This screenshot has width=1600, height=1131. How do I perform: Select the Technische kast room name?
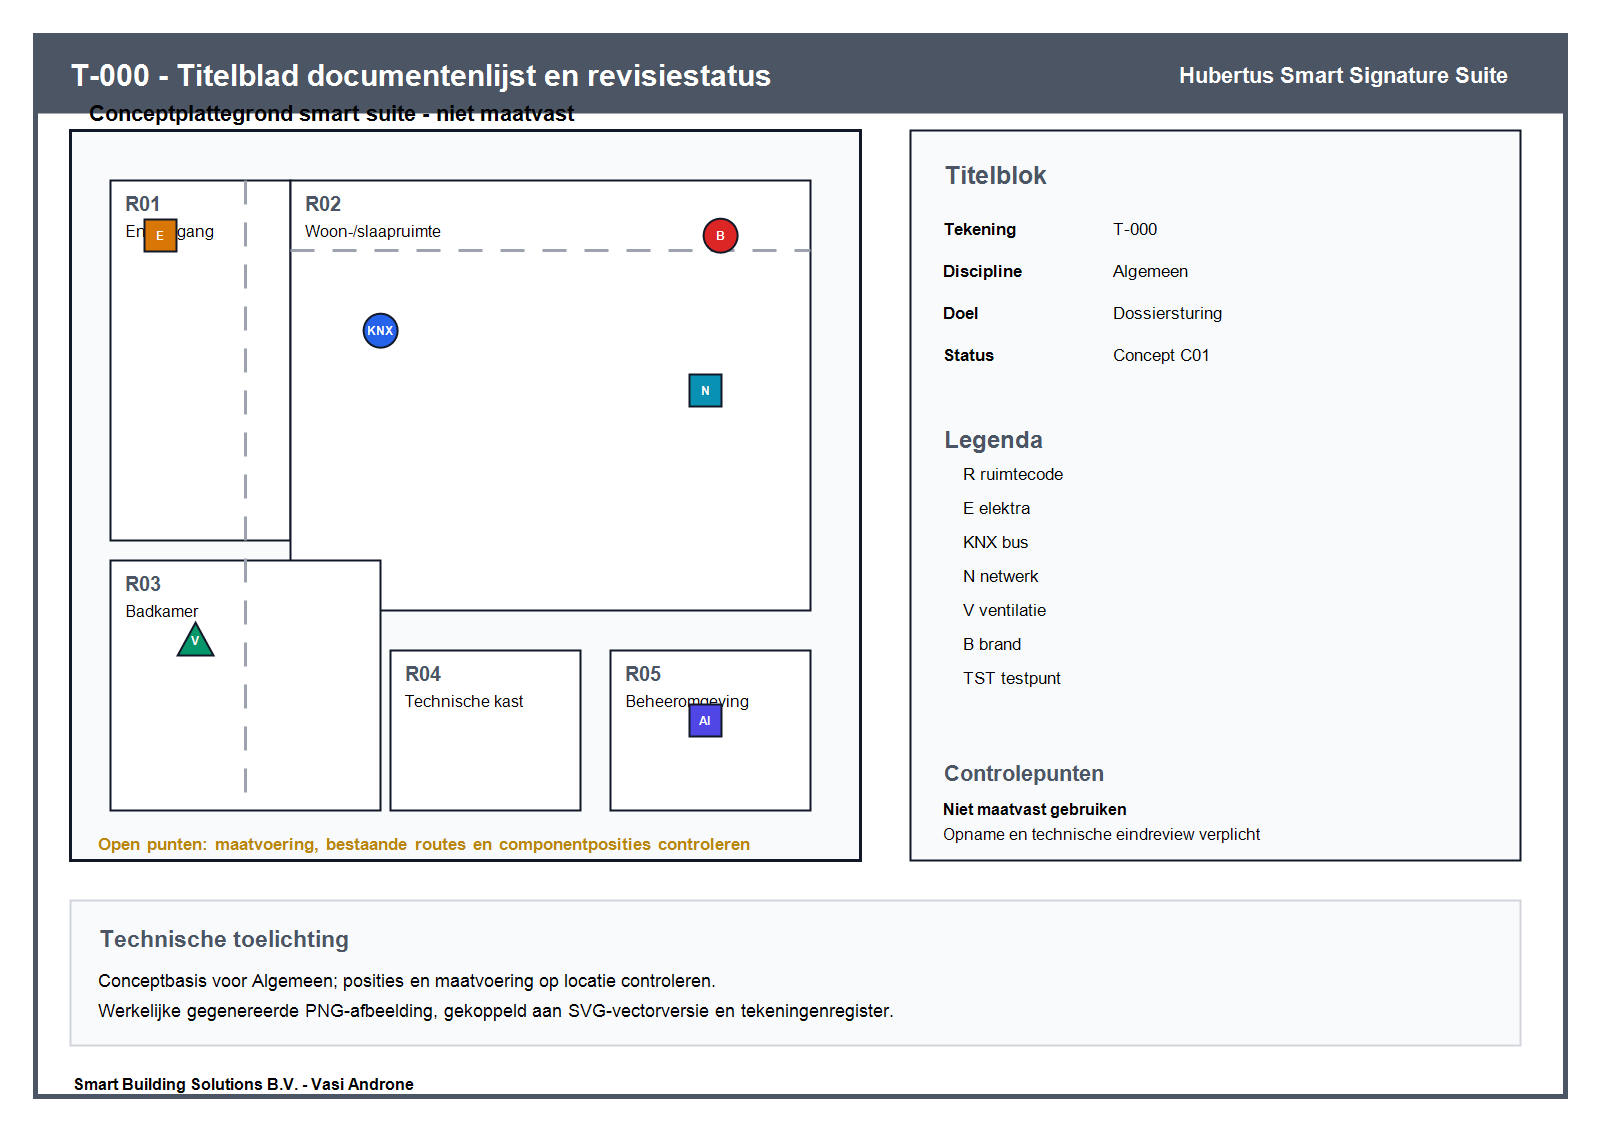(x=464, y=701)
